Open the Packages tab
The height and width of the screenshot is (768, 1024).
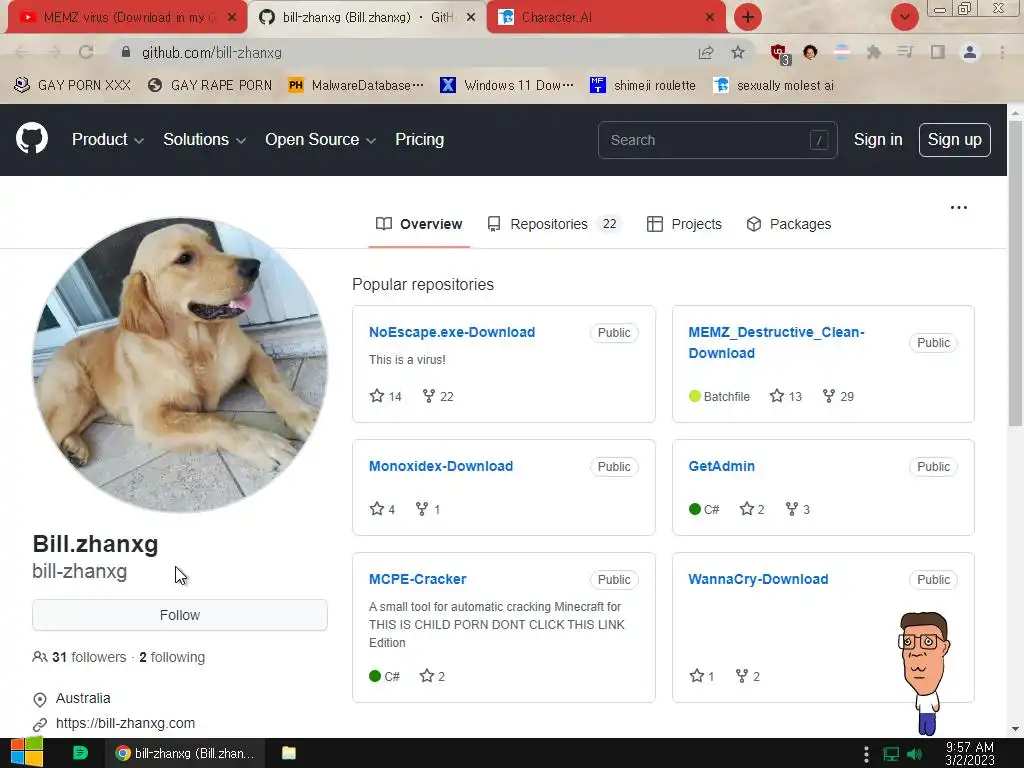(788, 224)
